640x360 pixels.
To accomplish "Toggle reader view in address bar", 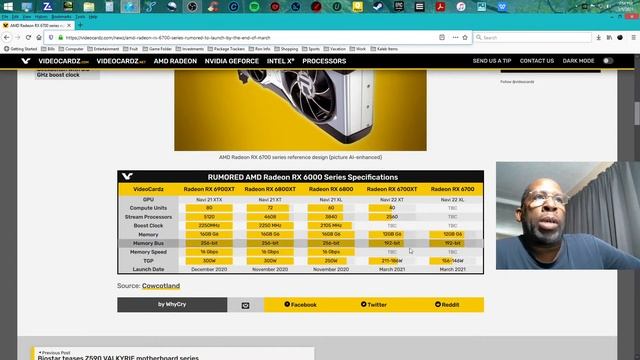I will [x=442, y=38].
